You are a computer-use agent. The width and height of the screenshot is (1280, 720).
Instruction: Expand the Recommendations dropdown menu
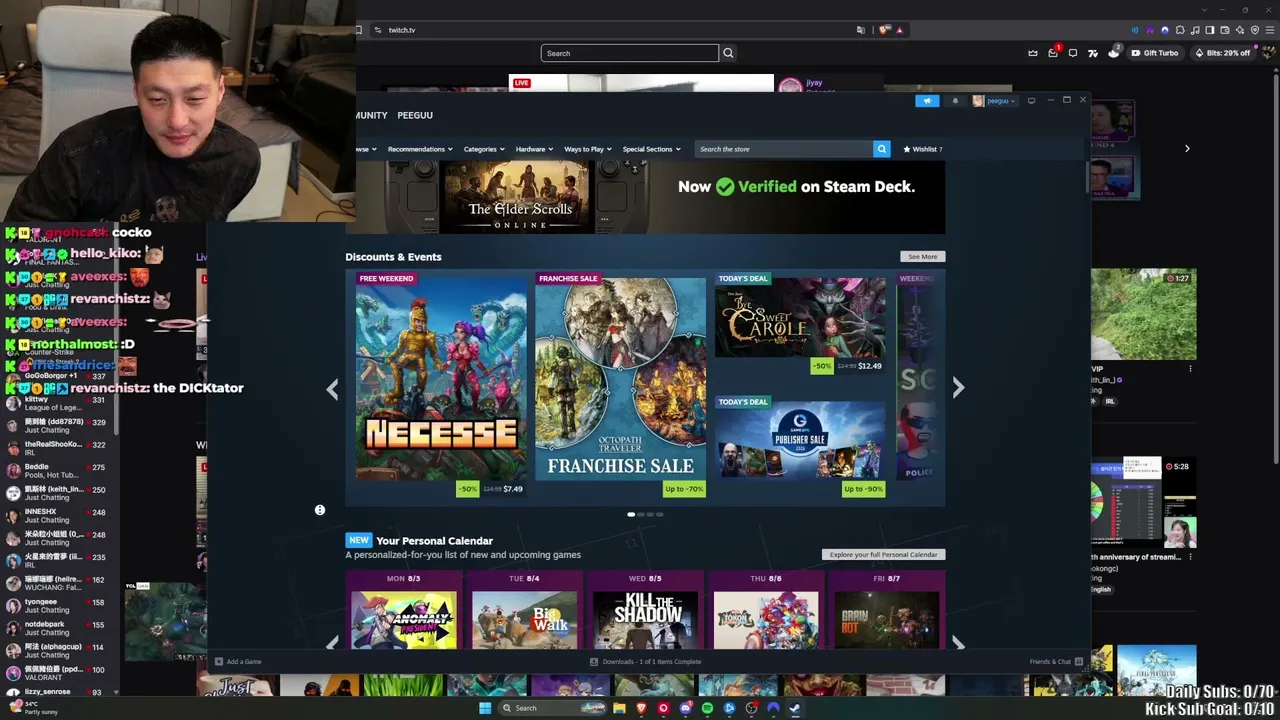(x=420, y=149)
